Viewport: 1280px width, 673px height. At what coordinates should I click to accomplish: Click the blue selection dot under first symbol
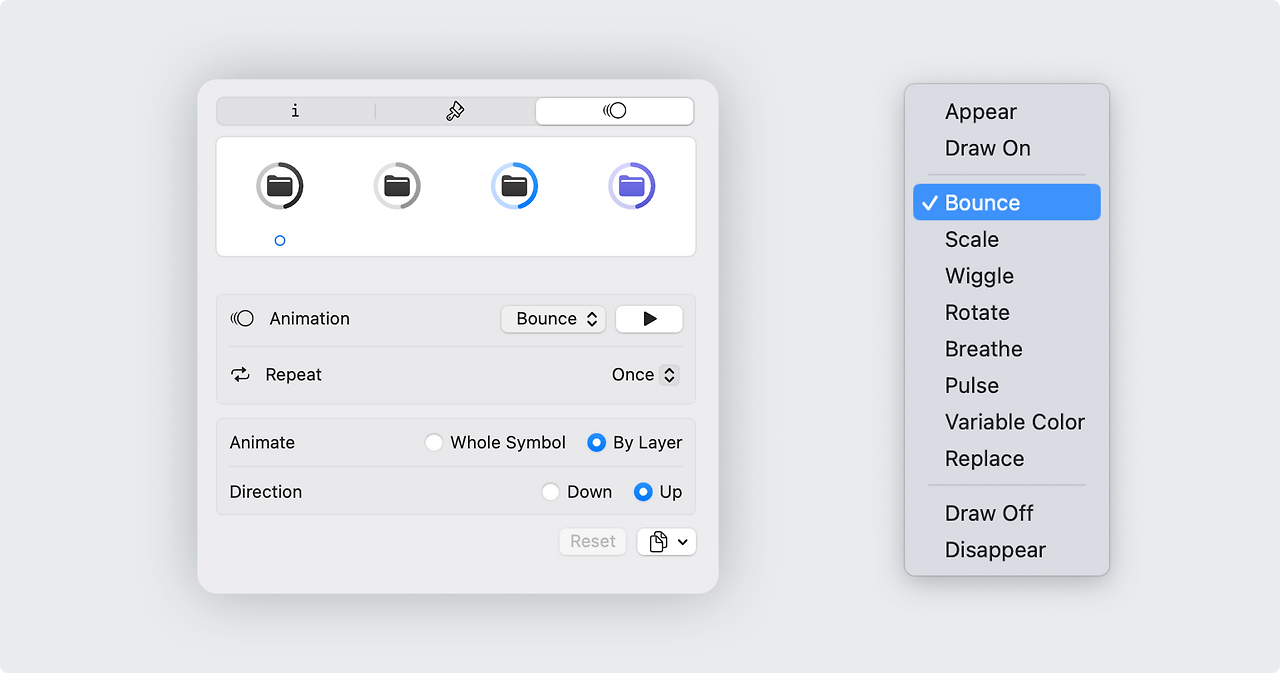pos(280,241)
